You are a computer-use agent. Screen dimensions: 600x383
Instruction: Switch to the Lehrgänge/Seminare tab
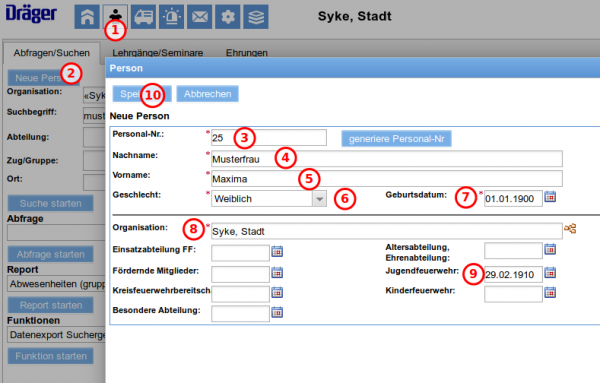click(158, 53)
